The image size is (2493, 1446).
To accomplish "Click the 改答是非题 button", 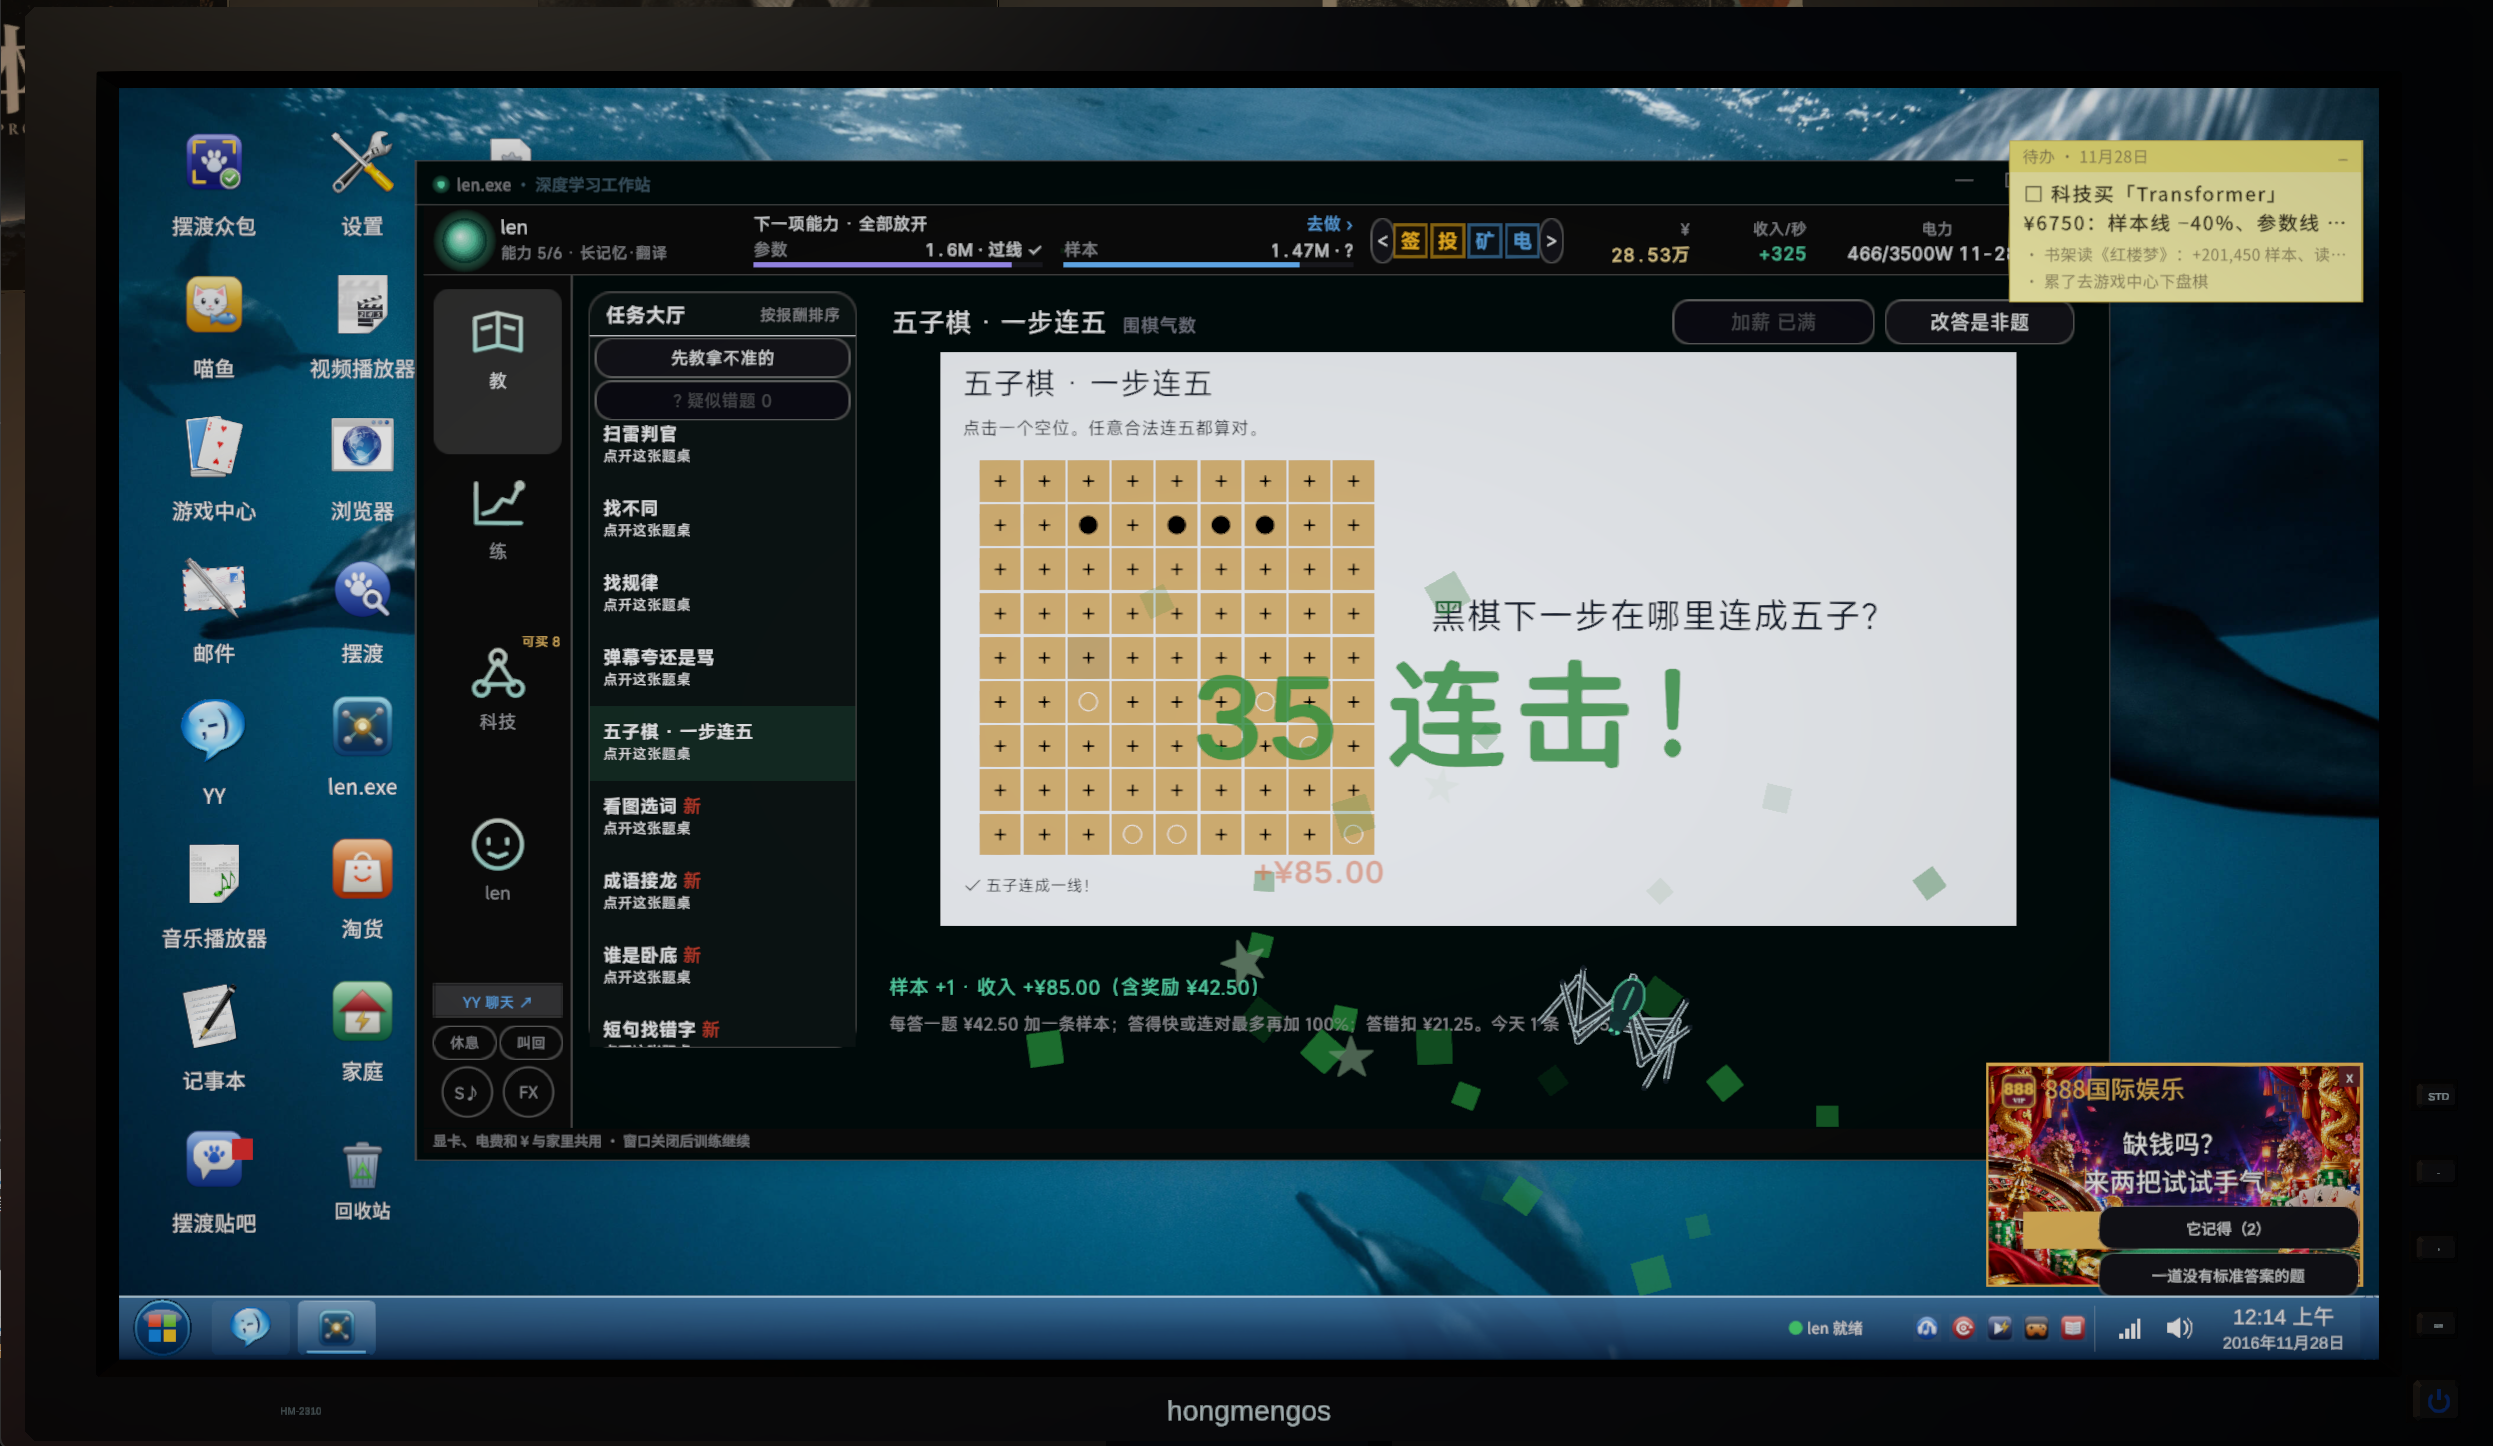I will coord(1978,322).
